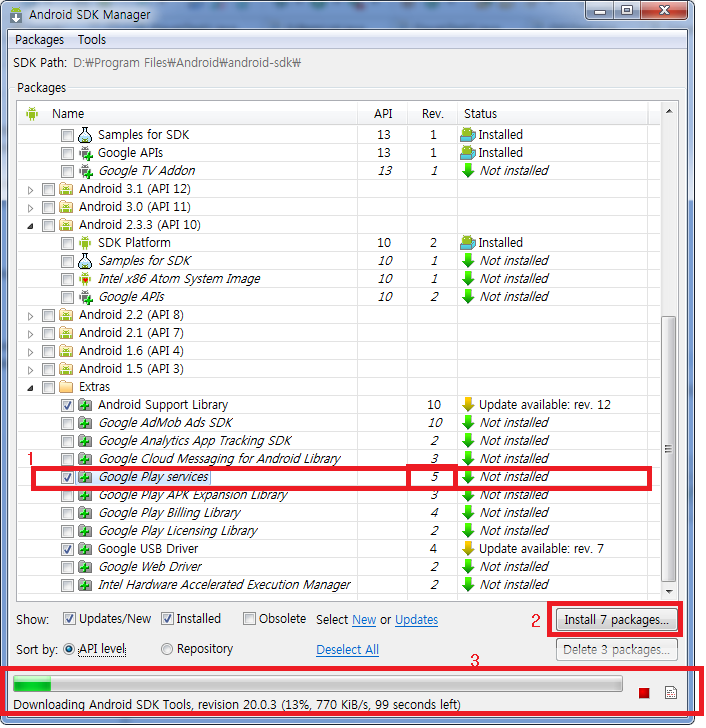The width and height of the screenshot is (706, 728).
Task: Click the Deselect All link
Action: [347, 650]
